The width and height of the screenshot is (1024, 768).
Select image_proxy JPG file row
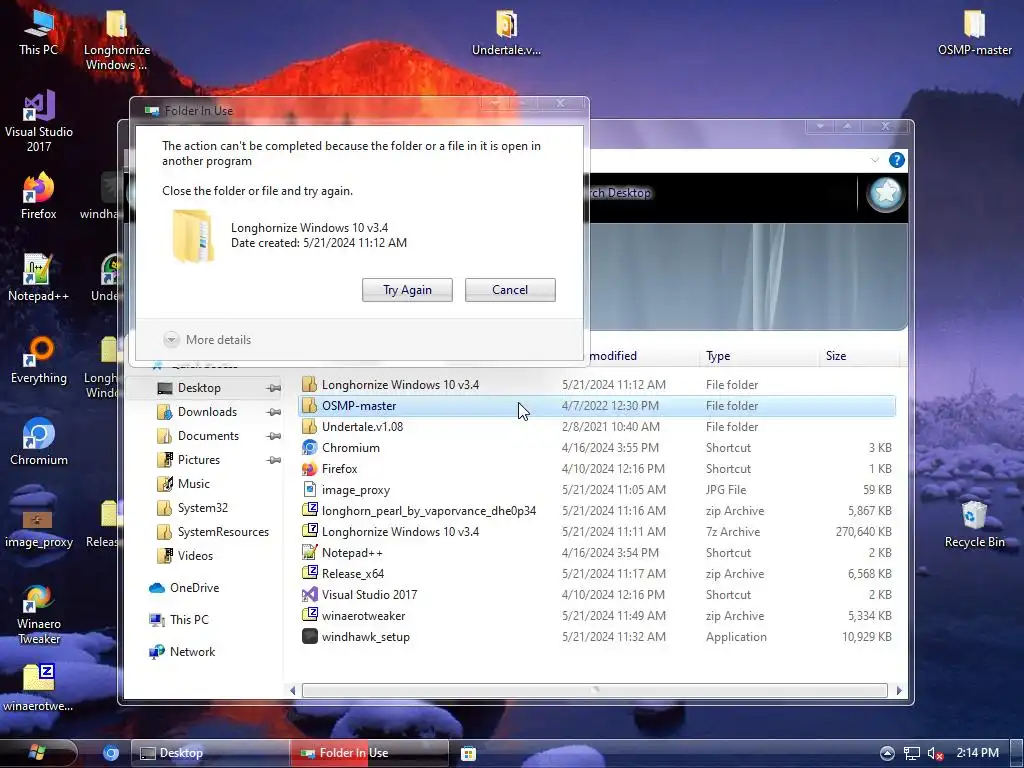[597, 490]
